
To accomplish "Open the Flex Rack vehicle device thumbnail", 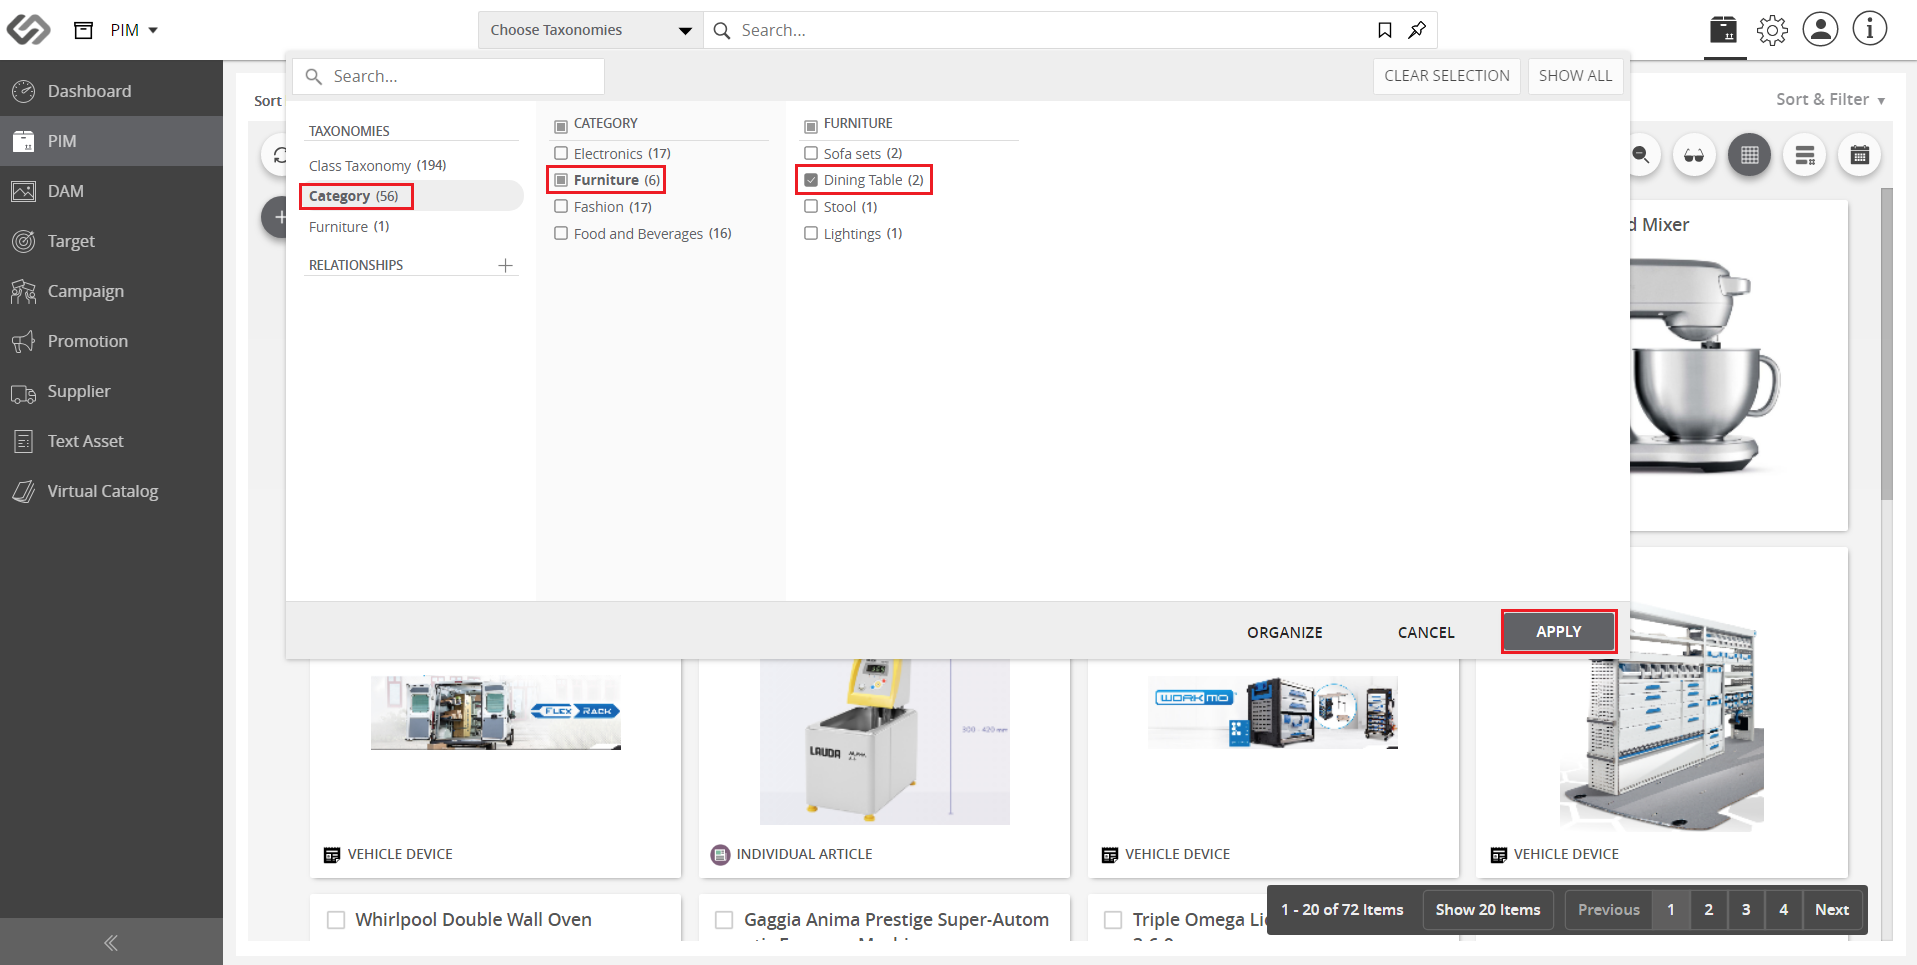I will (496, 713).
